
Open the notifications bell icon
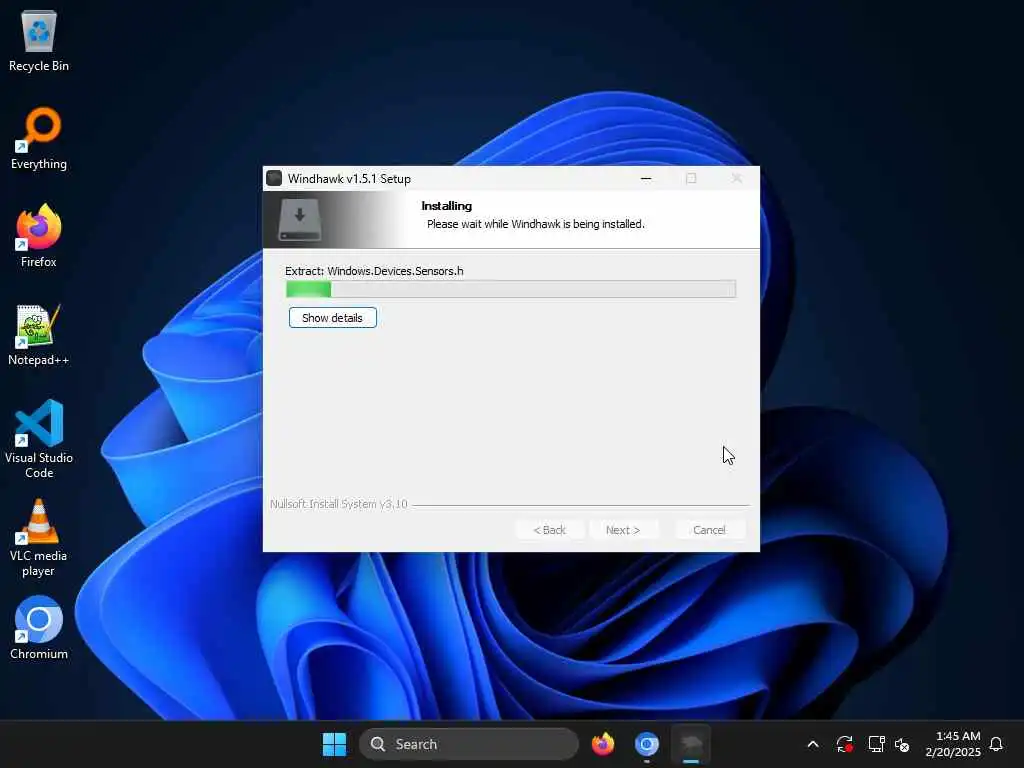click(x=996, y=744)
